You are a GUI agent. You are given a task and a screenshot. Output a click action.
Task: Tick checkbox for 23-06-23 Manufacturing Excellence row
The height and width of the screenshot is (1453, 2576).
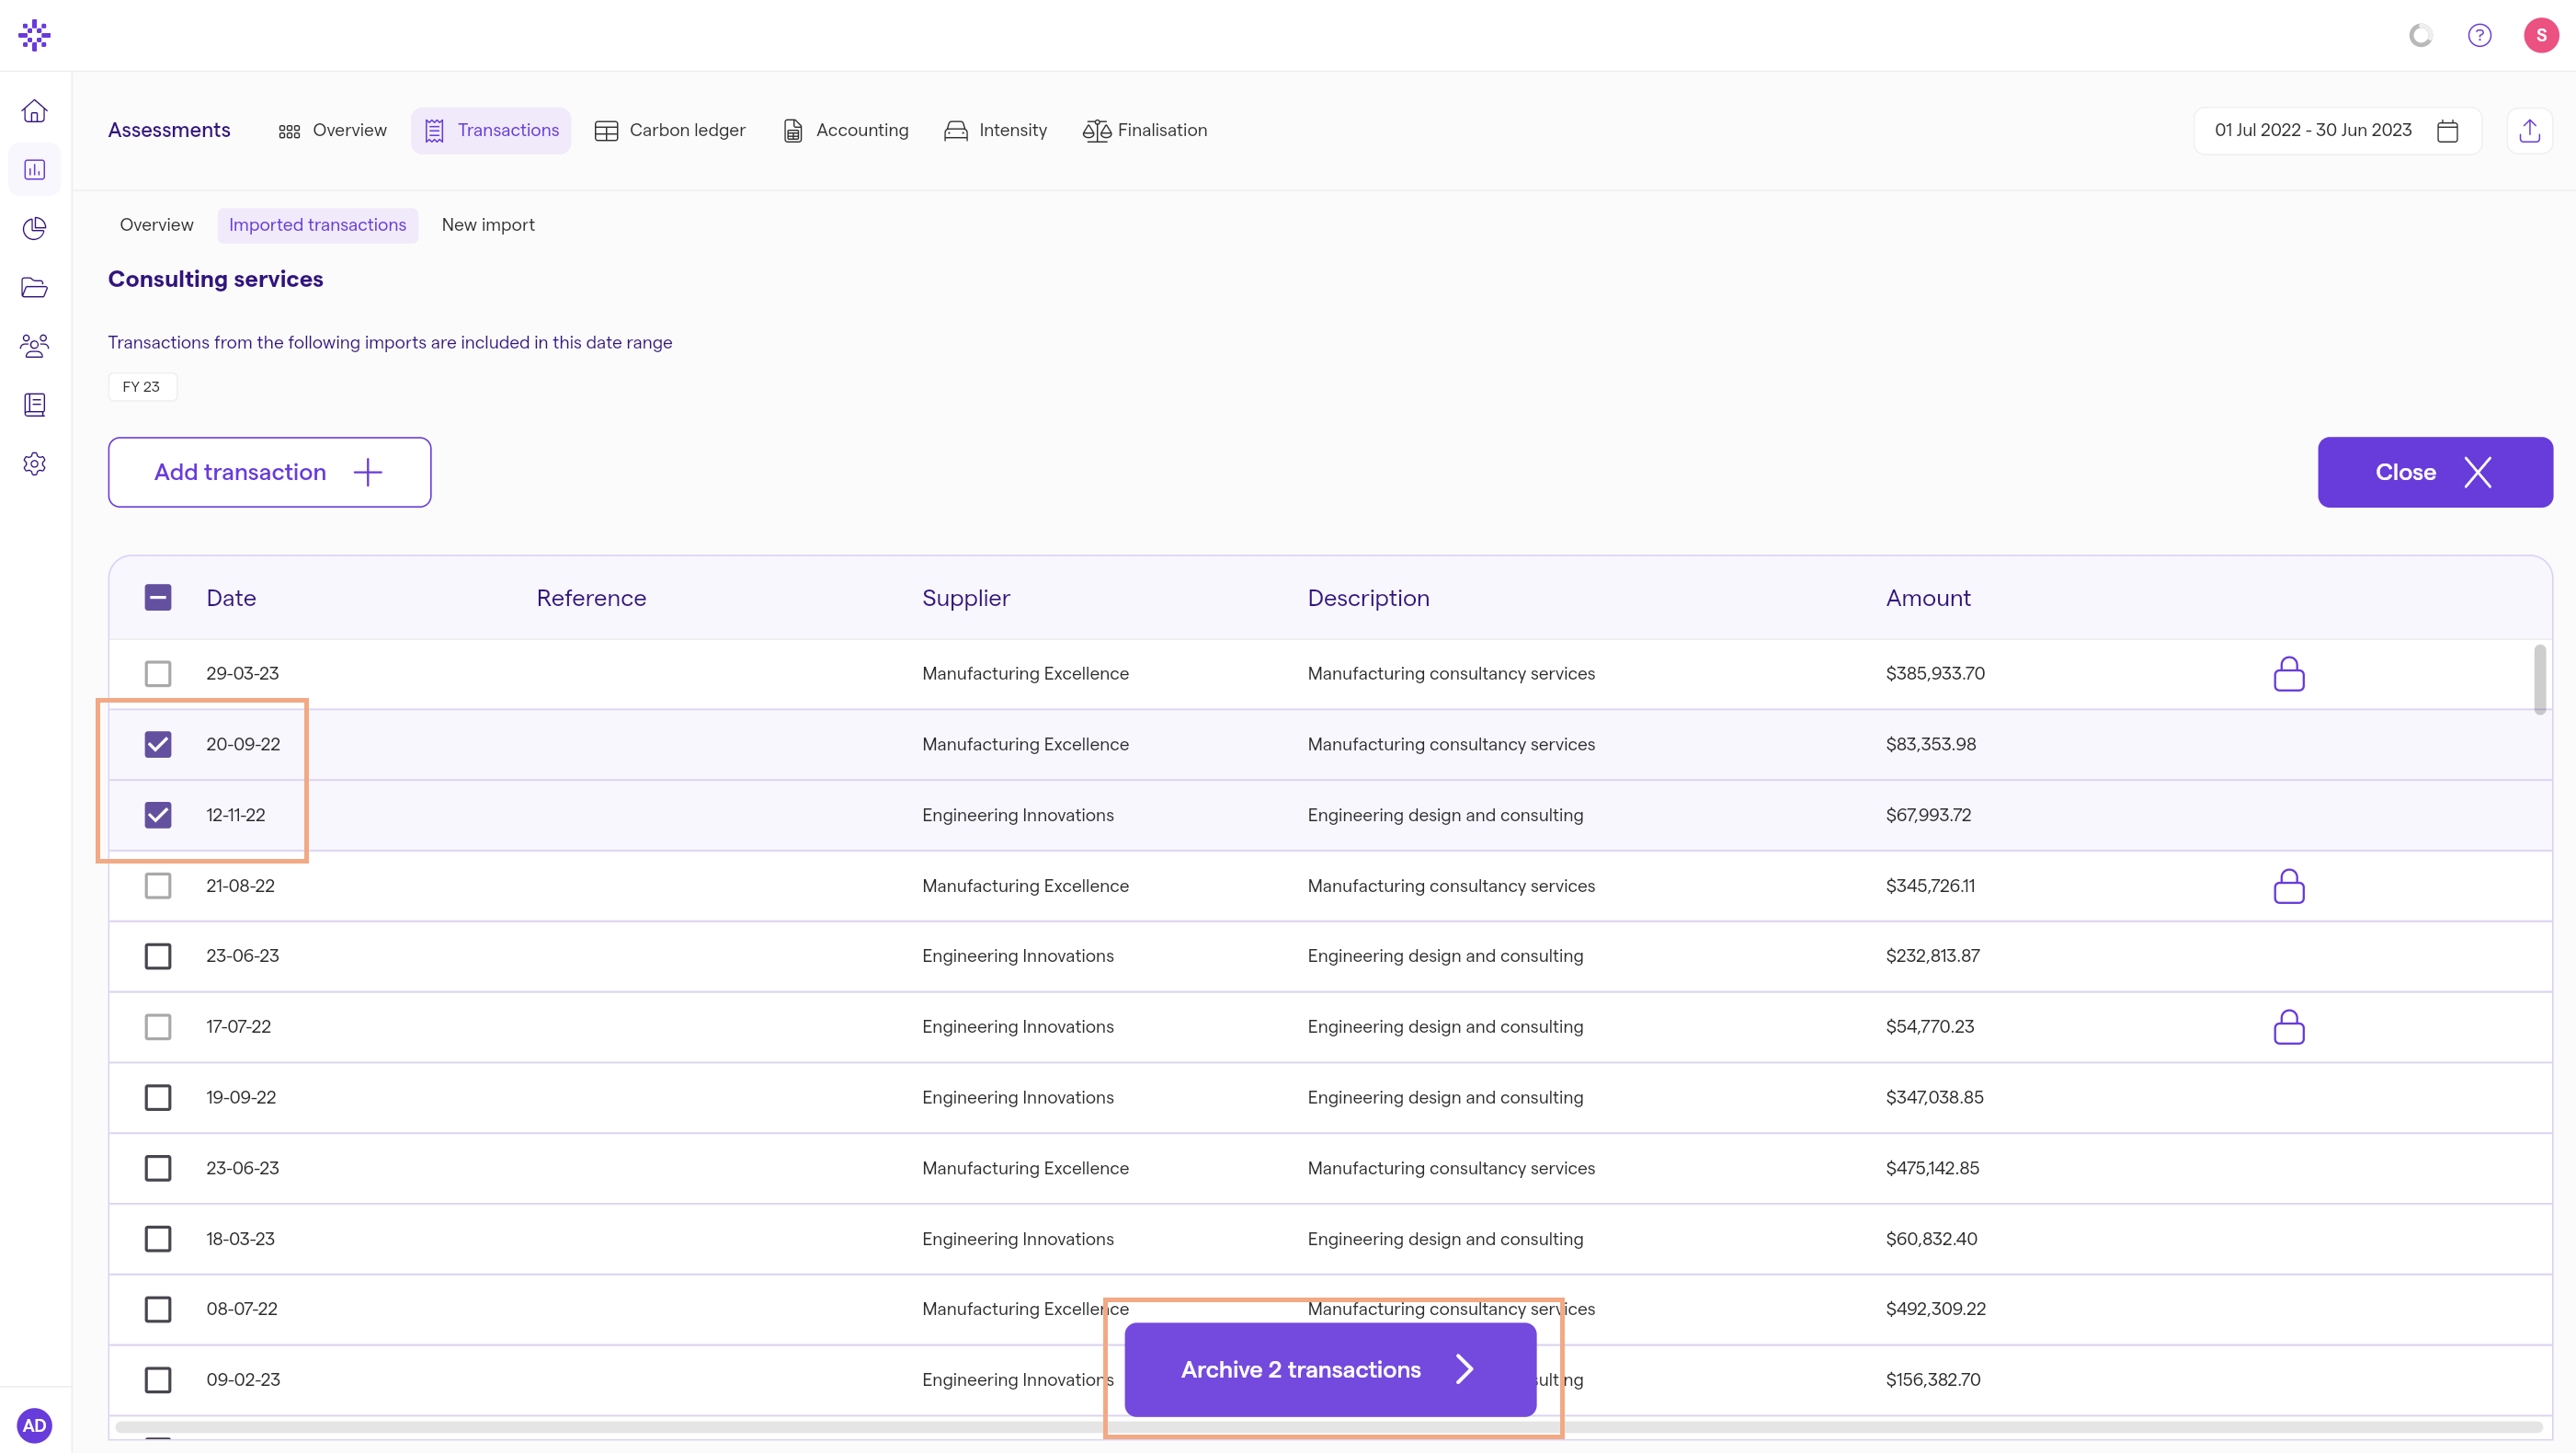(x=158, y=1168)
